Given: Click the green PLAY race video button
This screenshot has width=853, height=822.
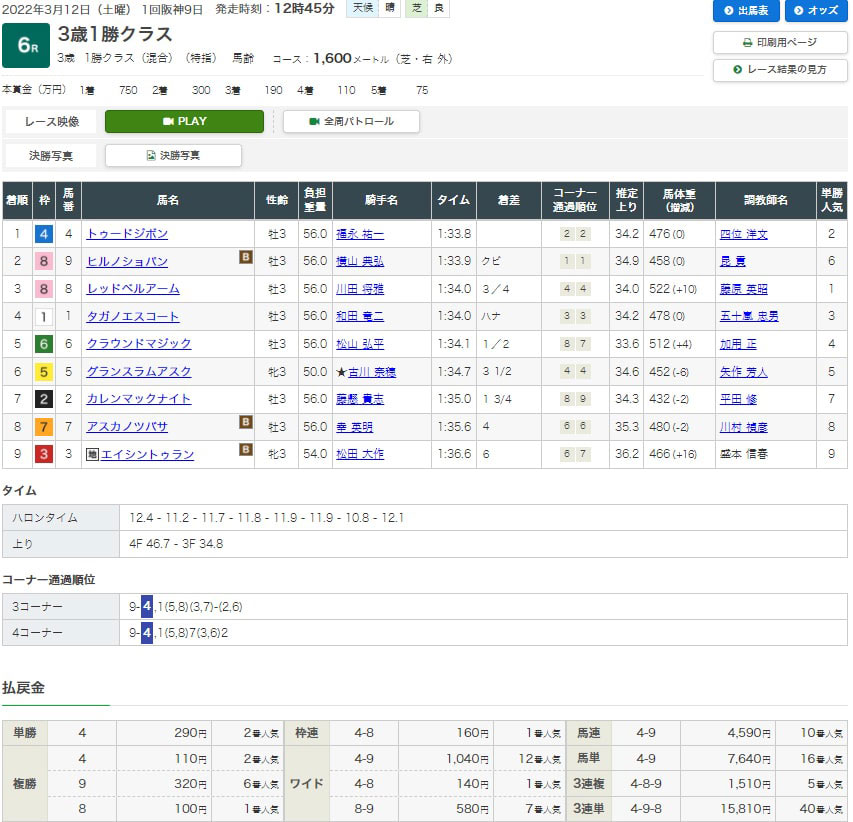Looking at the screenshot, I should [x=184, y=121].
